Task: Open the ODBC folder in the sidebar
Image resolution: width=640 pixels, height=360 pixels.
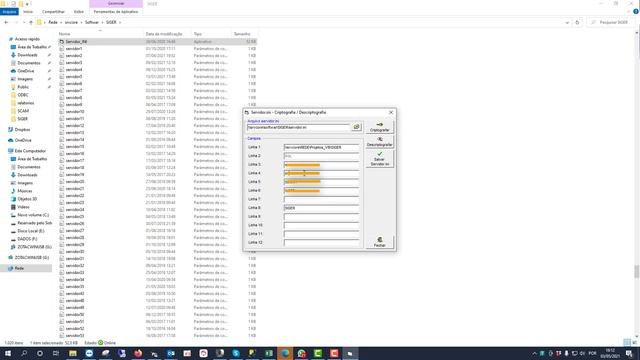Action: (x=22, y=95)
